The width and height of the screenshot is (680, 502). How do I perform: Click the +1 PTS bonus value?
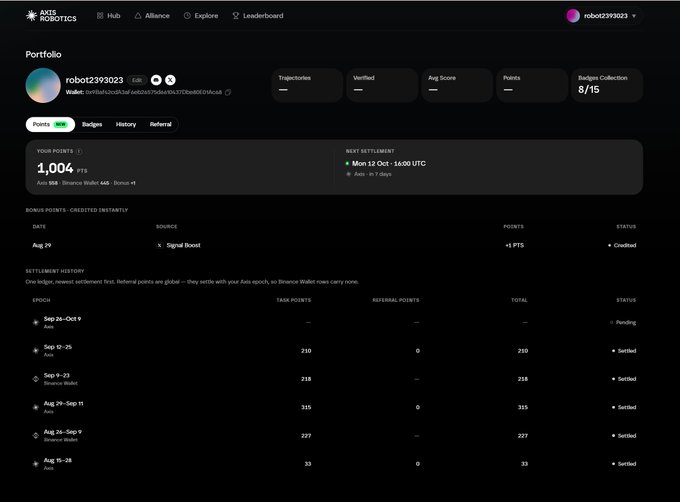pos(514,245)
